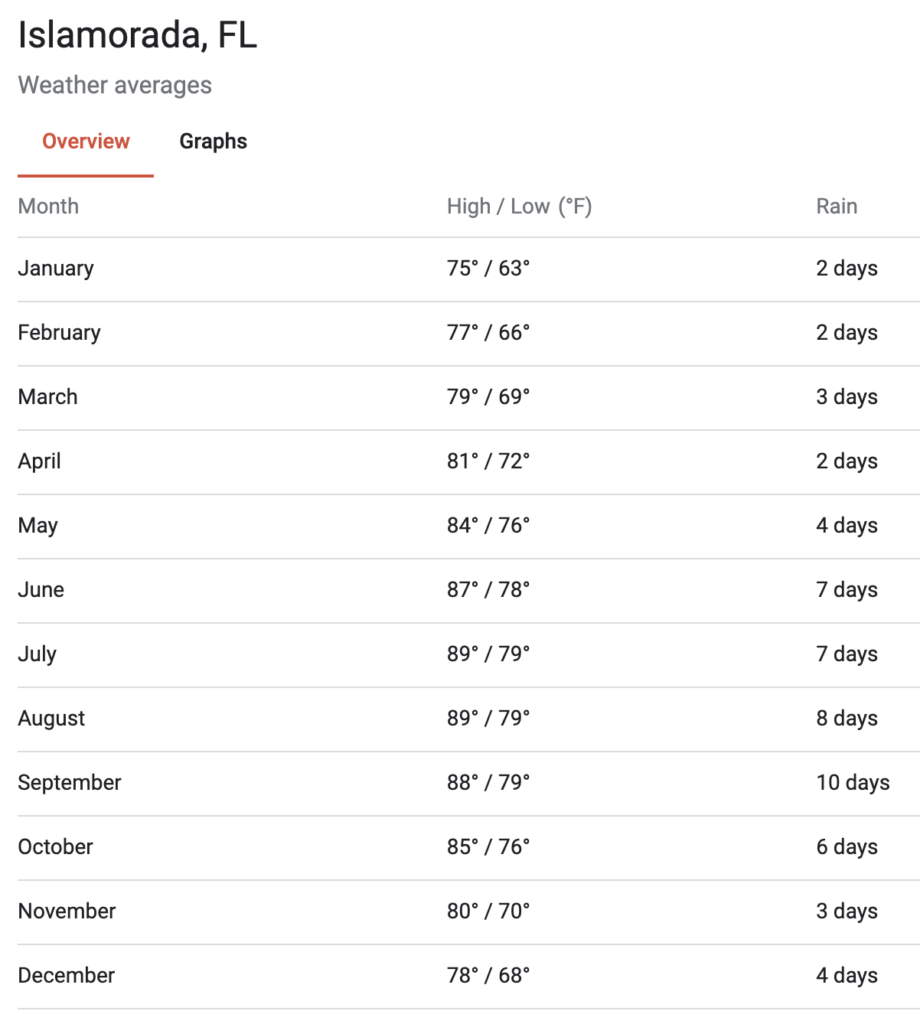Click September's 10 days rain value
920x1024 pixels.
(x=852, y=783)
